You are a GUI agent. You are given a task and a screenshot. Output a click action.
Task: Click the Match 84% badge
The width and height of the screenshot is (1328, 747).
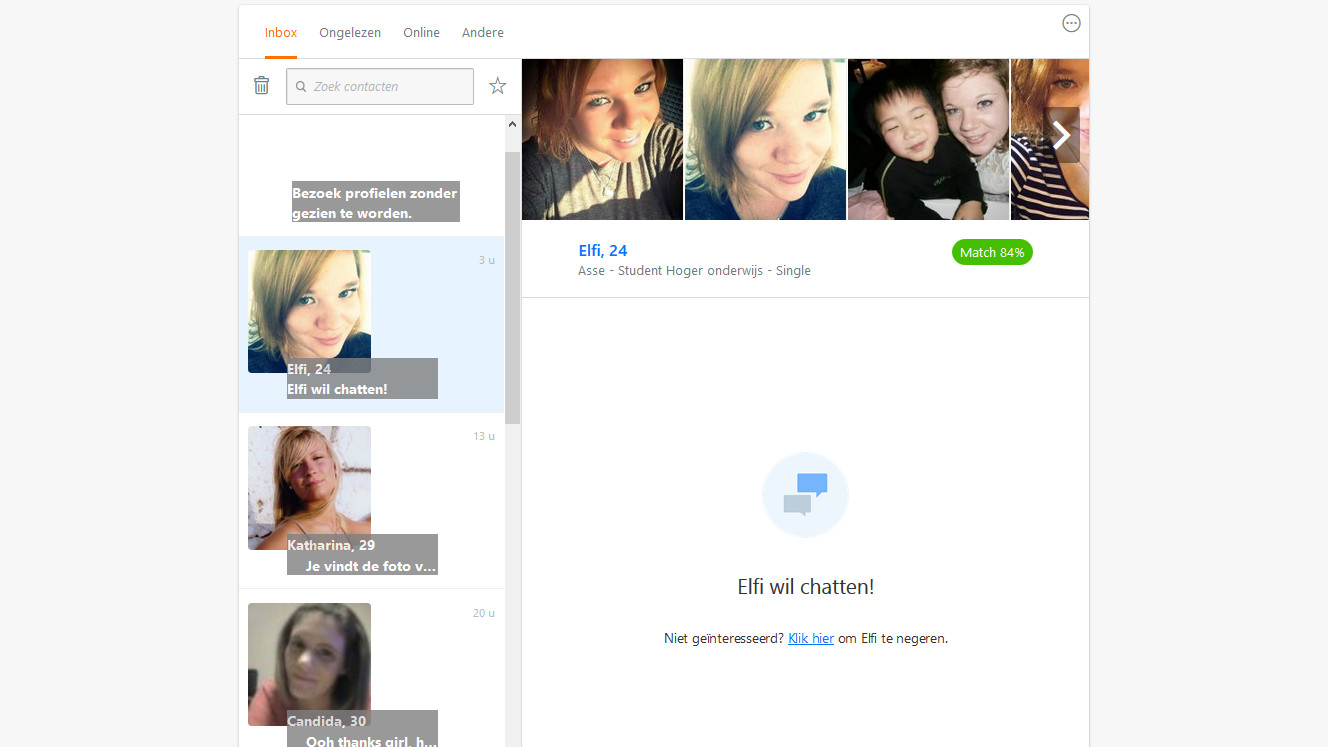pos(991,252)
